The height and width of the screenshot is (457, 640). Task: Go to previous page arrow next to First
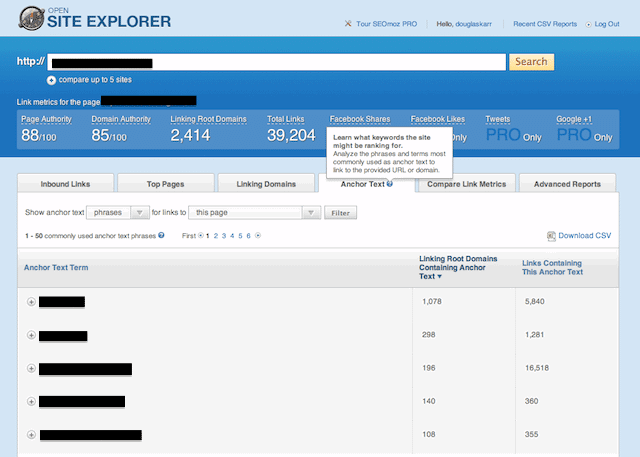click(x=201, y=235)
